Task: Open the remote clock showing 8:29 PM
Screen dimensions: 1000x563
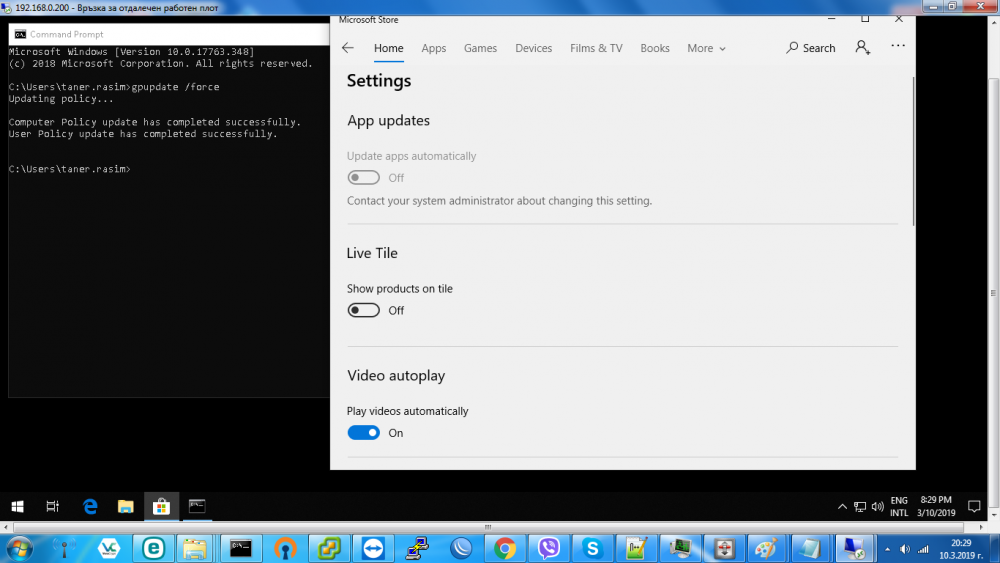Action: tap(936, 506)
